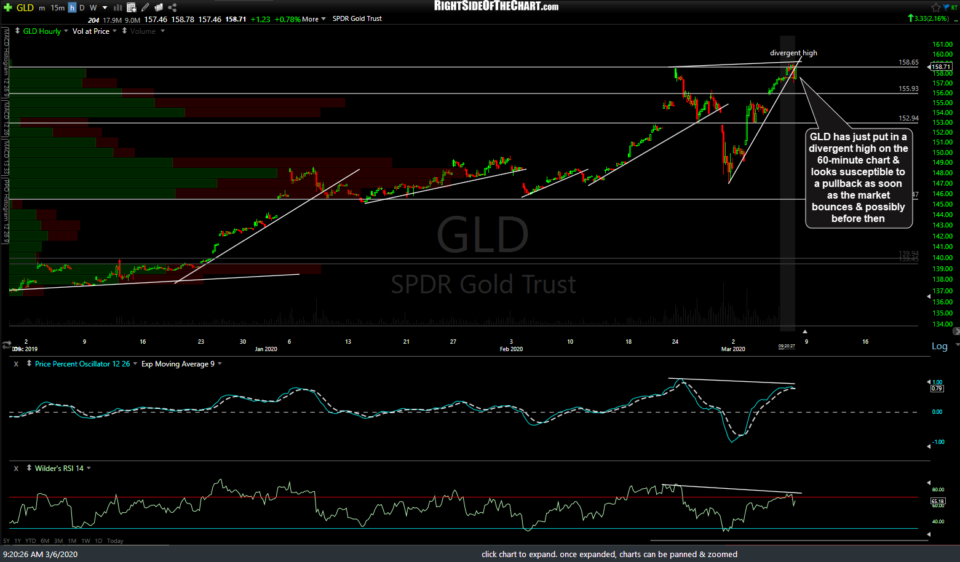This screenshot has width=960, height=562.
Task: Select the YTD time range
Action: [31, 541]
